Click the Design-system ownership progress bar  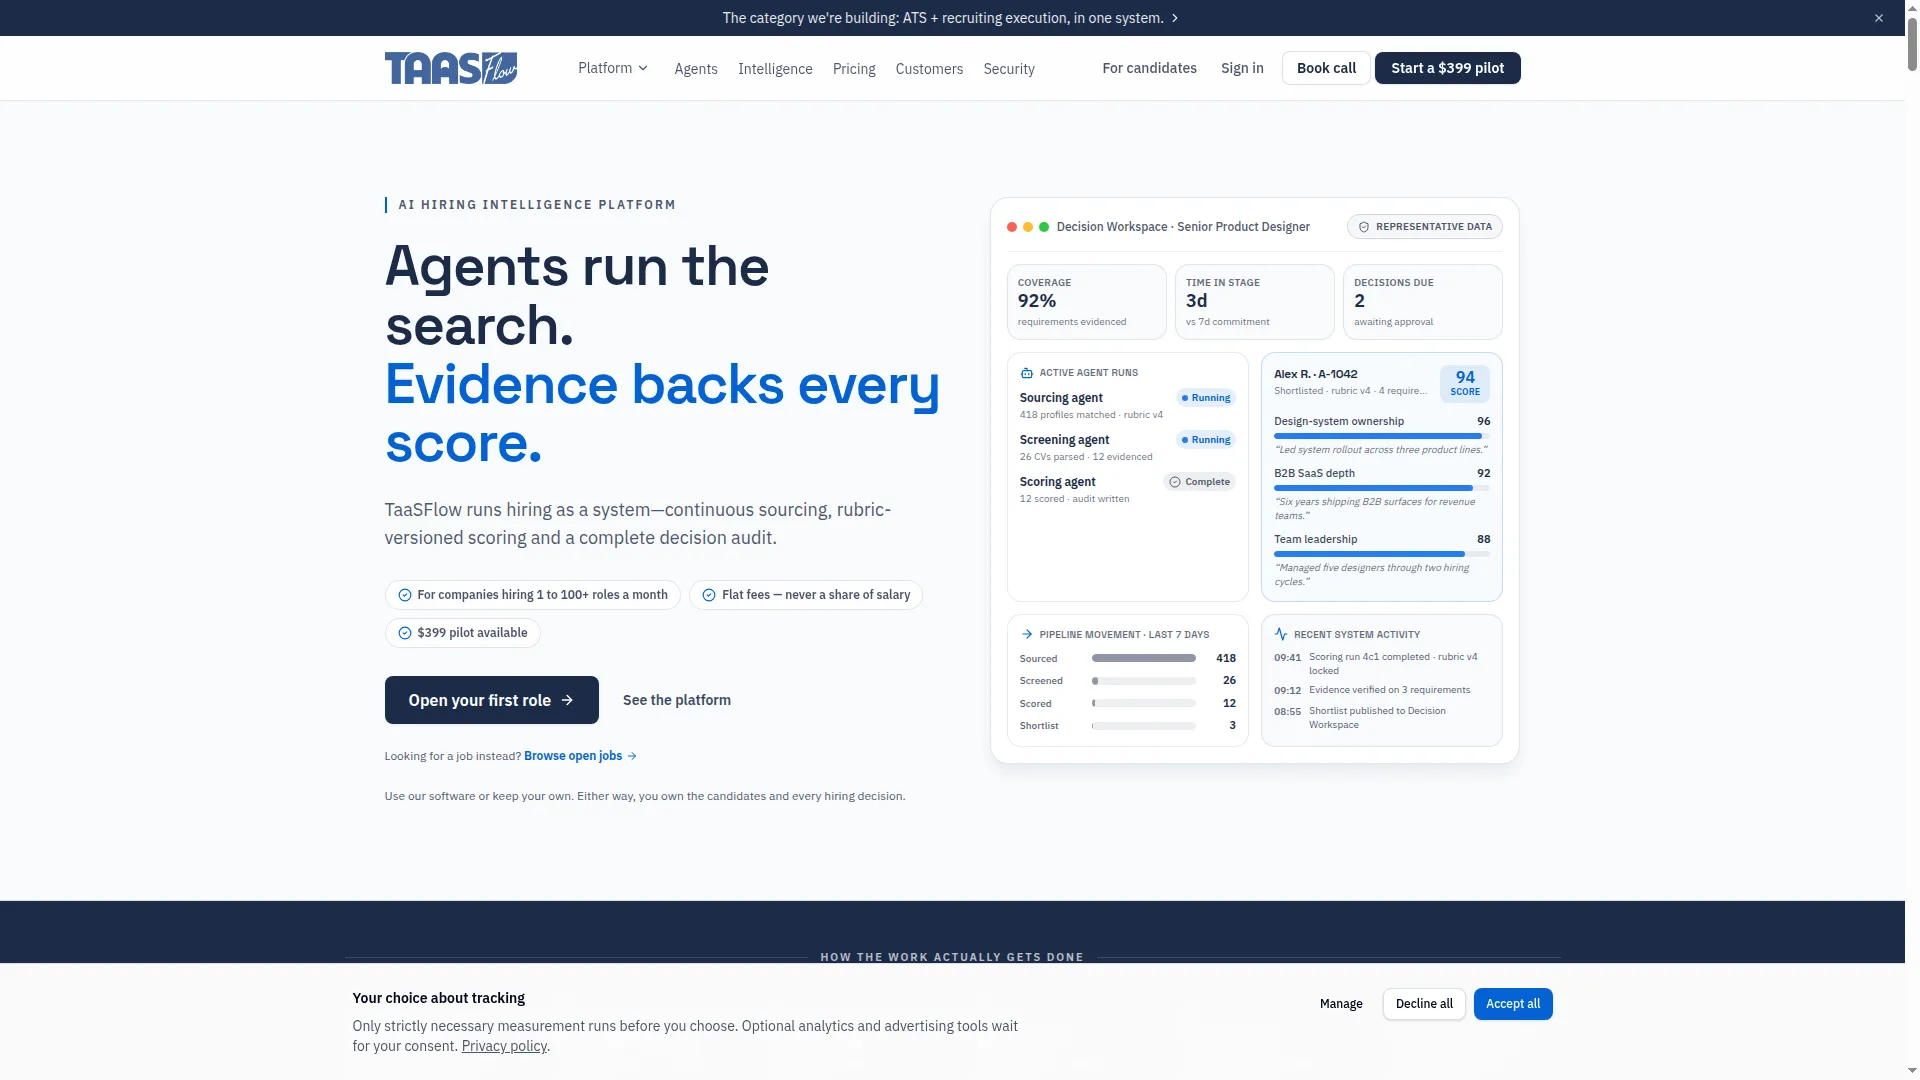(x=1382, y=436)
